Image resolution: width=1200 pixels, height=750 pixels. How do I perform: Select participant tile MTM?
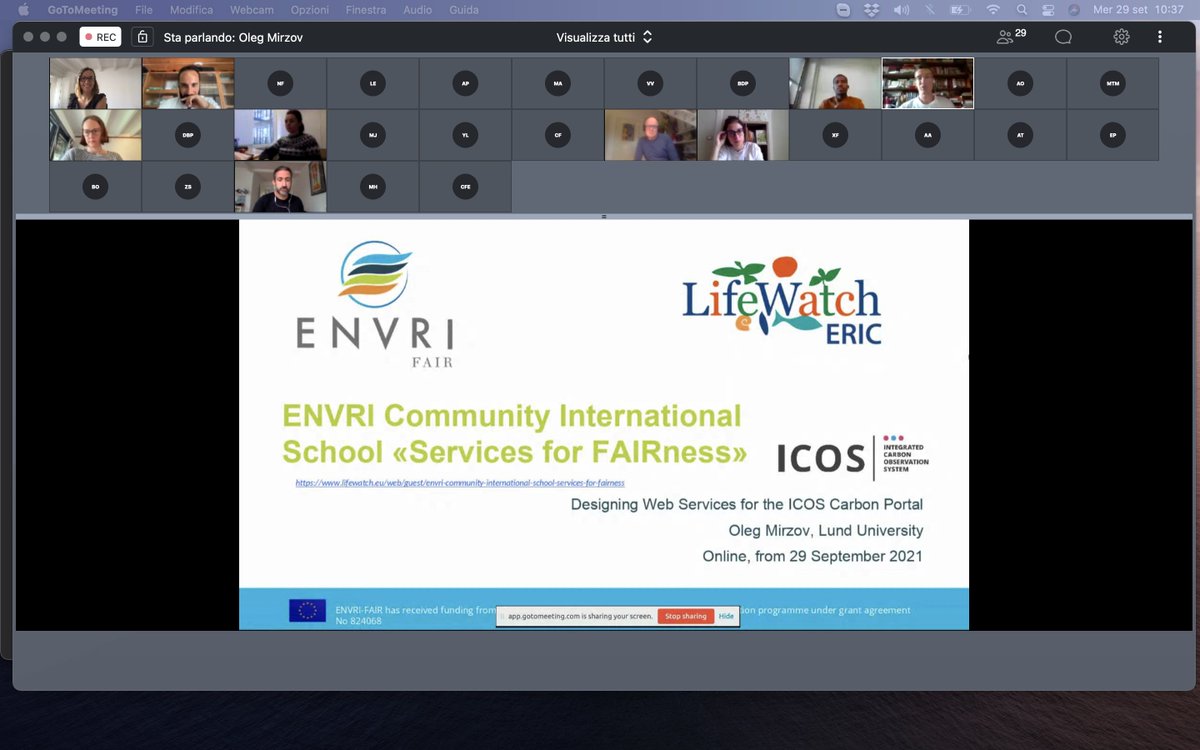tap(1112, 83)
